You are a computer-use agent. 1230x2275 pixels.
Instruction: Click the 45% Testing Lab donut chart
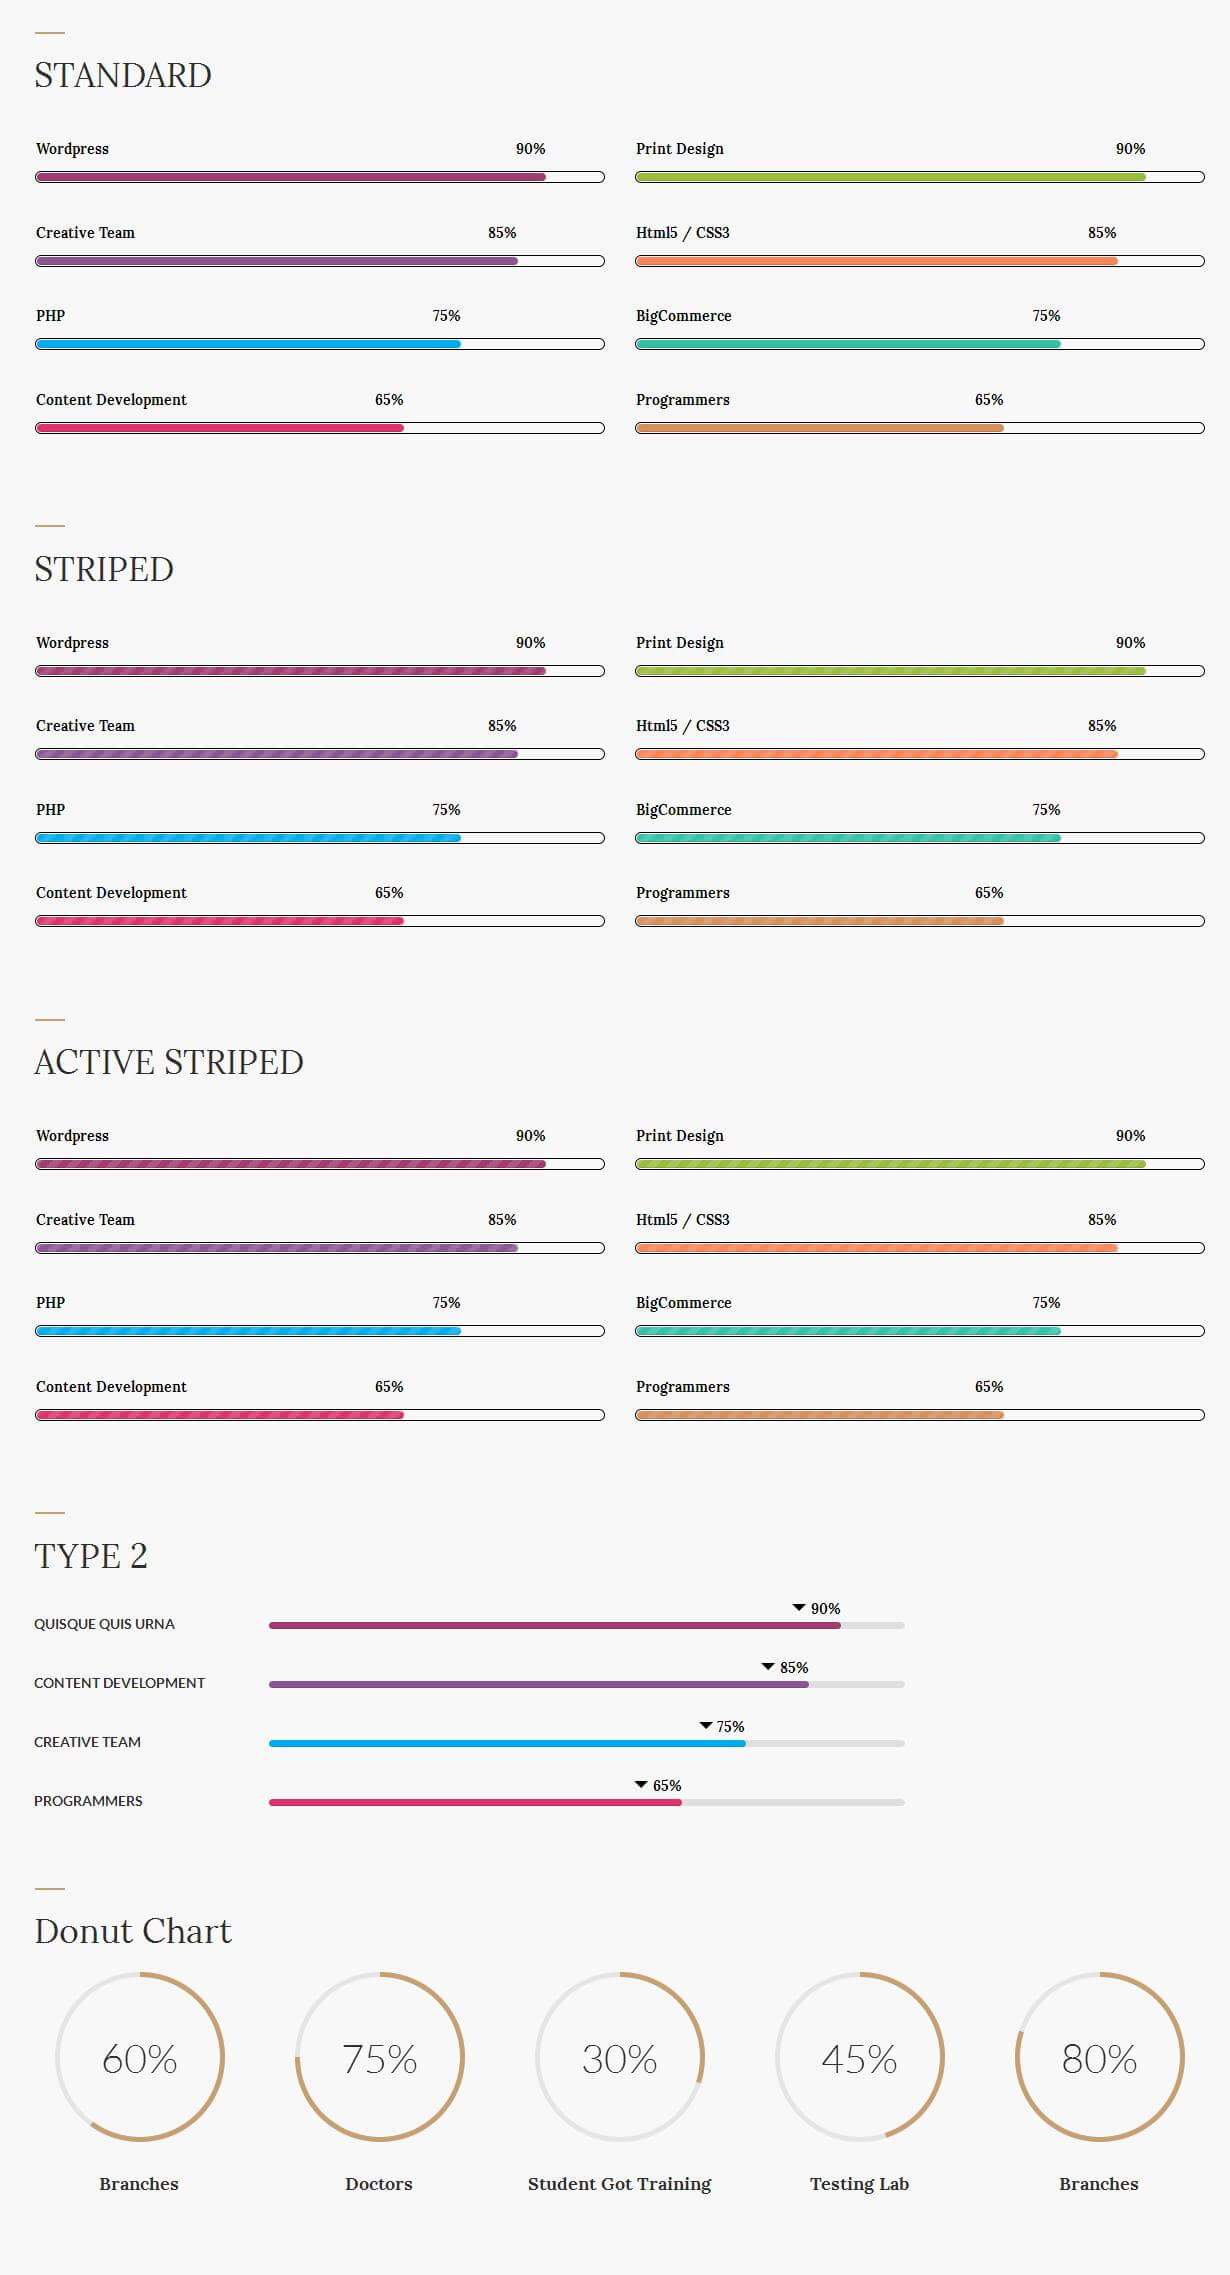click(x=860, y=2057)
